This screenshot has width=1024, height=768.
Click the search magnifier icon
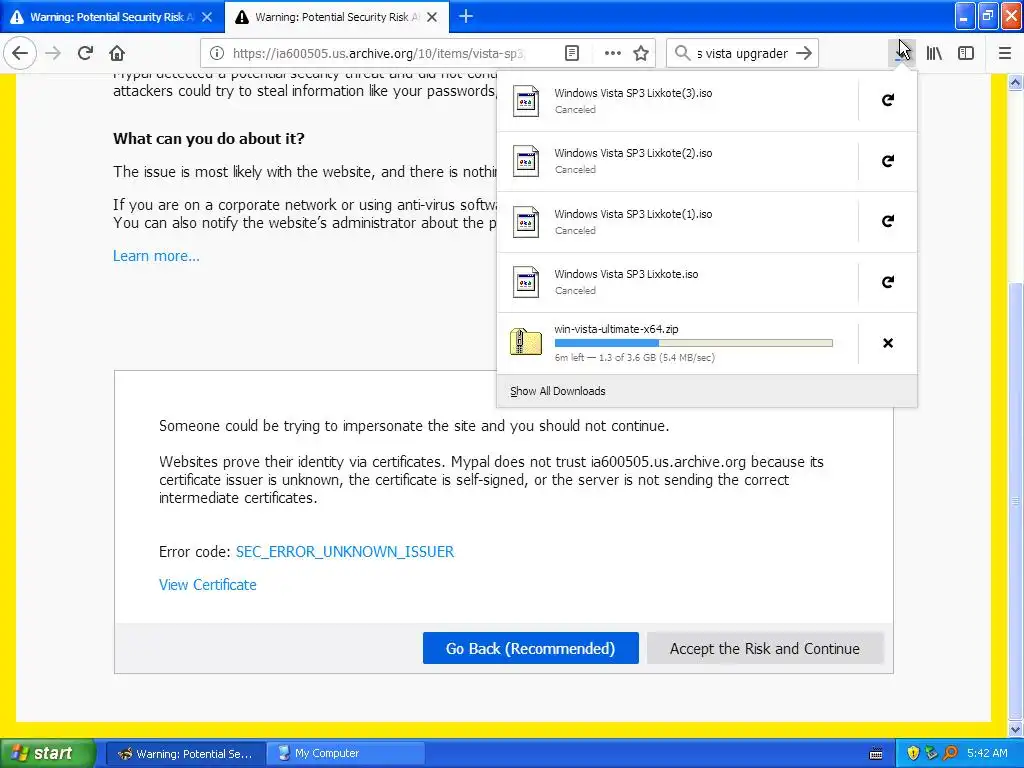(x=682, y=53)
